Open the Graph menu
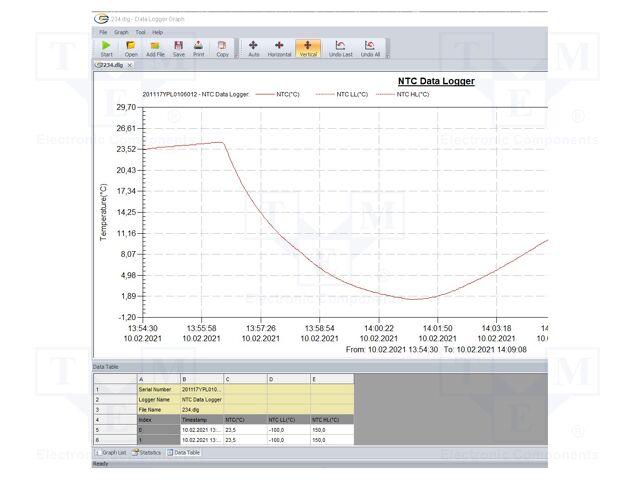 pos(121,32)
